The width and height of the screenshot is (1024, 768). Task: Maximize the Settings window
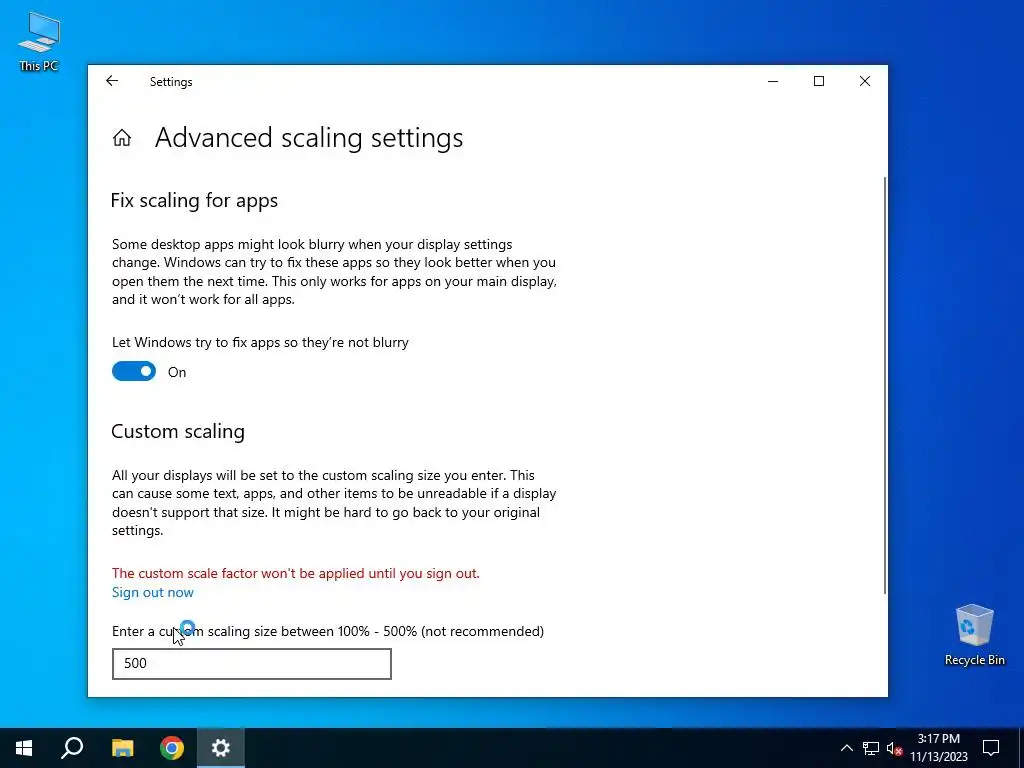[819, 81]
